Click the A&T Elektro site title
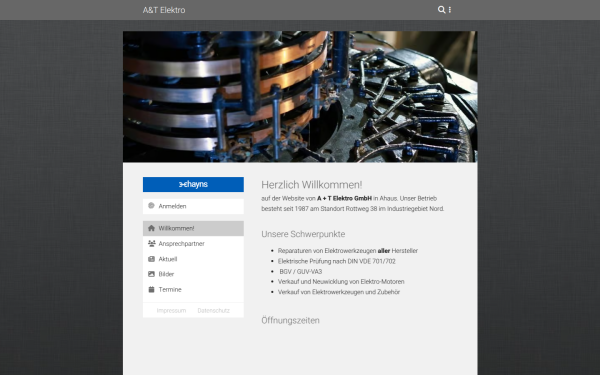The image size is (600, 375). [164, 10]
